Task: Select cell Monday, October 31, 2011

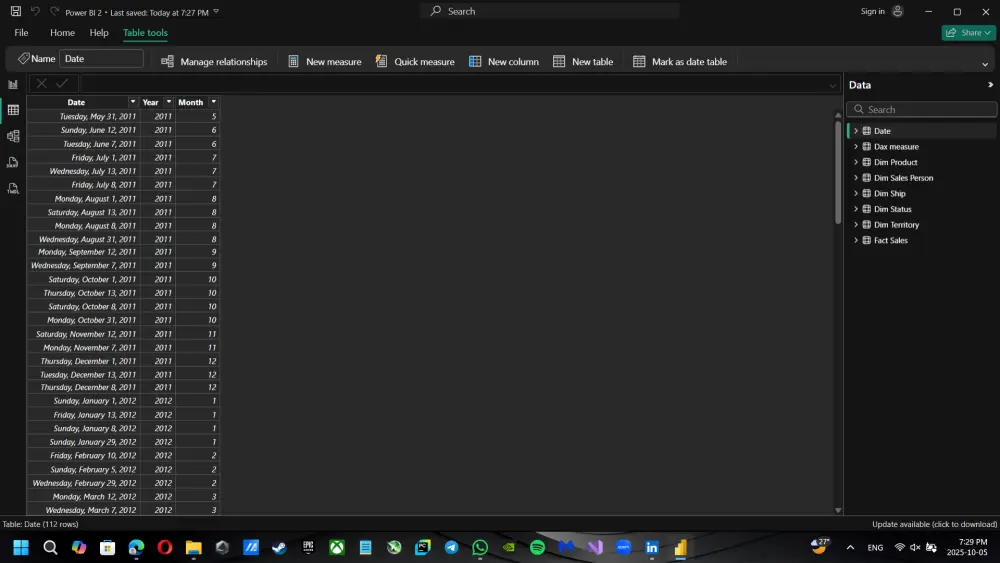Action: click(x=84, y=320)
